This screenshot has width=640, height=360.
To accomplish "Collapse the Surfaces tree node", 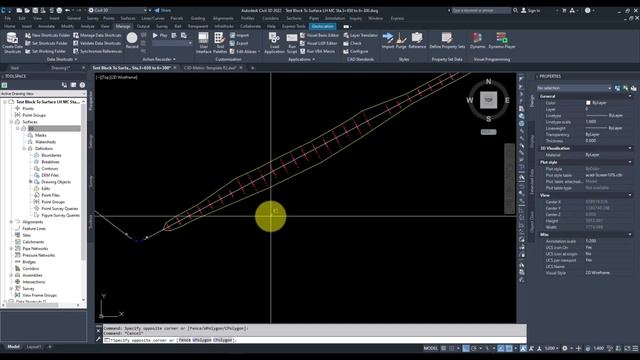I will click(x=11, y=122).
